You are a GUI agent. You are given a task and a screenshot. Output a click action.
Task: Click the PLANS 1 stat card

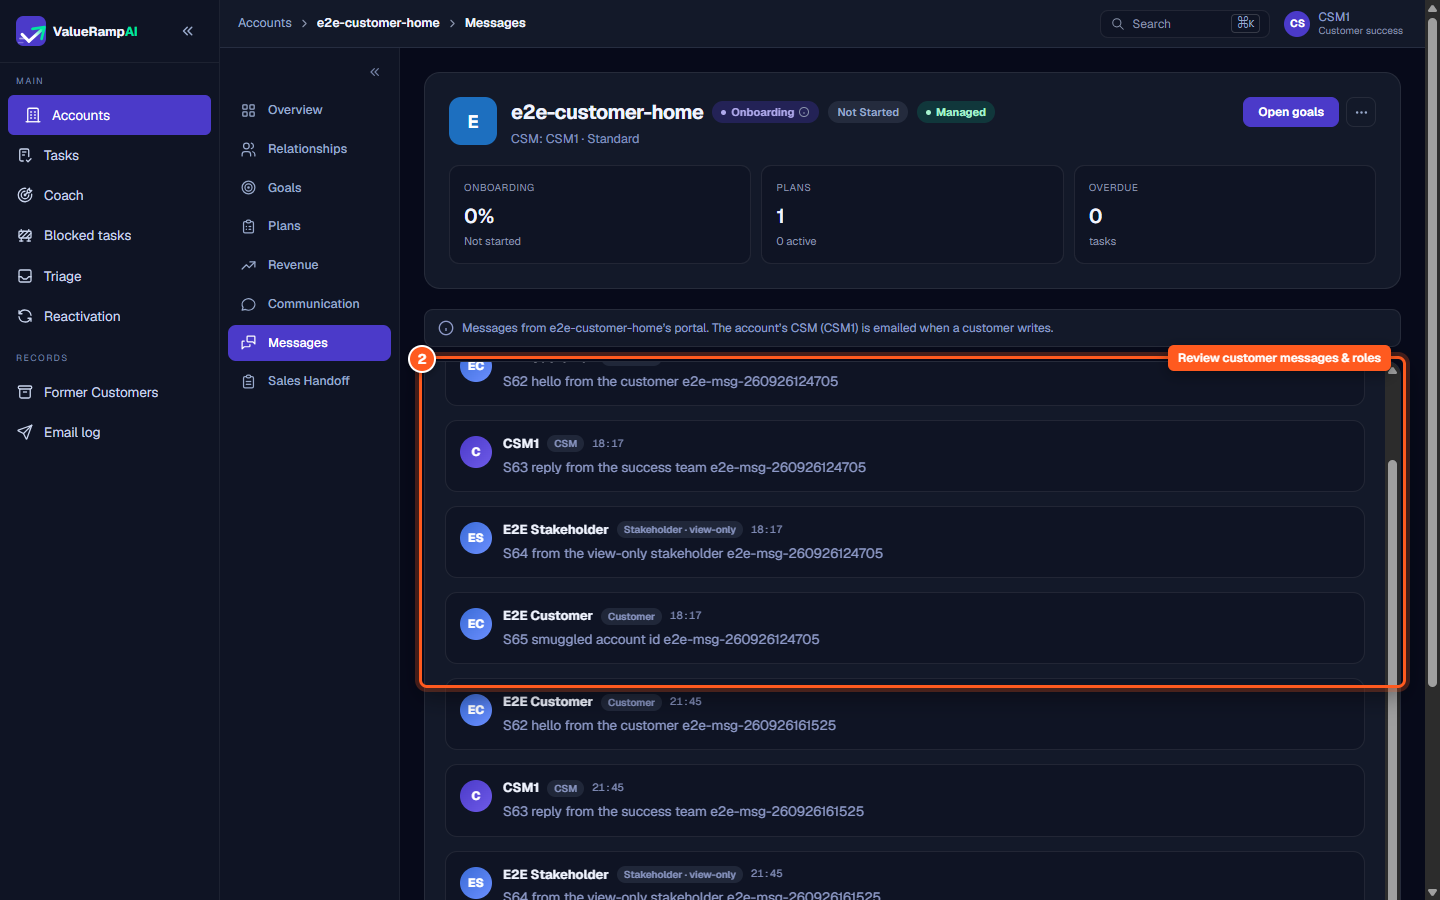click(x=912, y=214)
